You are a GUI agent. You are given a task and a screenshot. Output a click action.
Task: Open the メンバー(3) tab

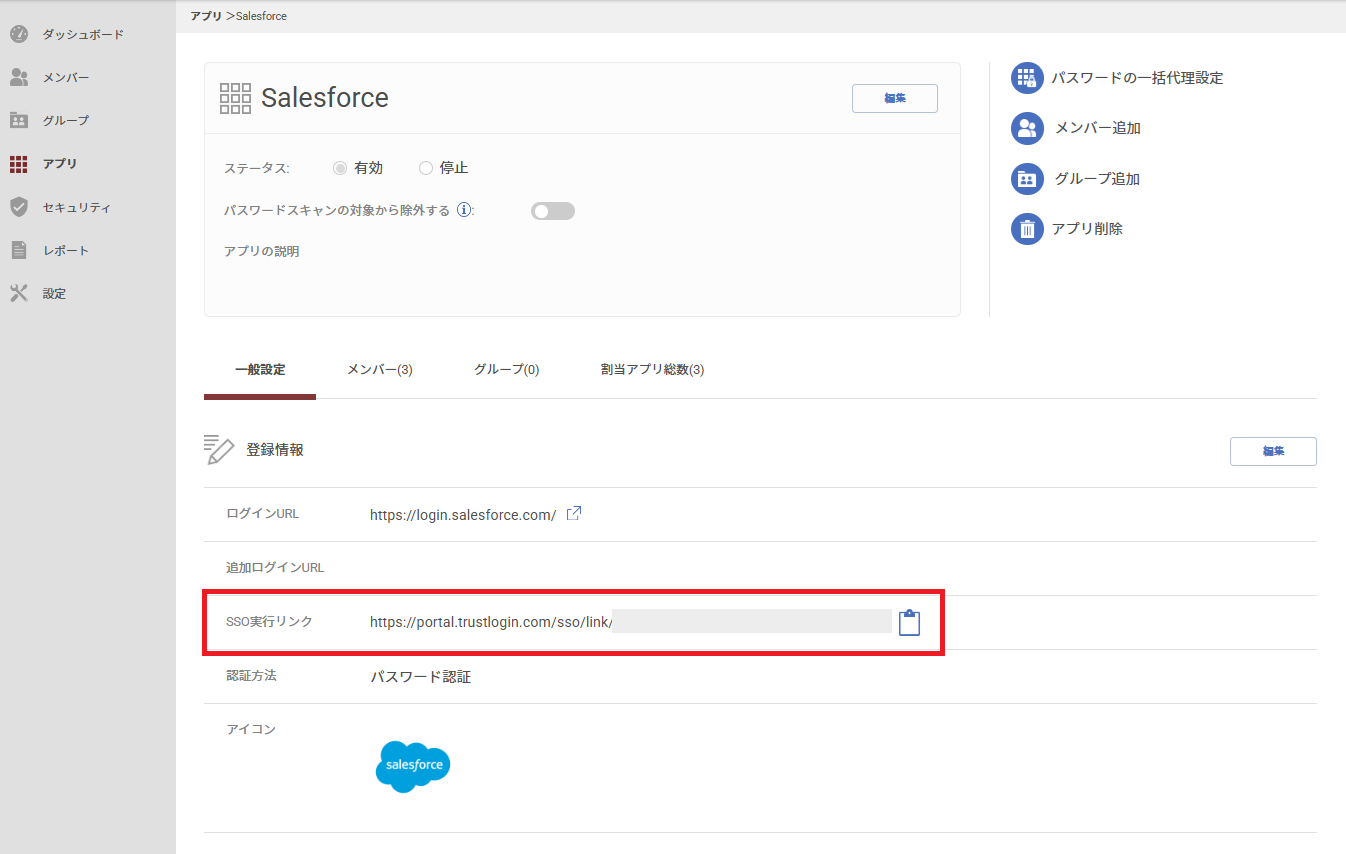[380, 370]
